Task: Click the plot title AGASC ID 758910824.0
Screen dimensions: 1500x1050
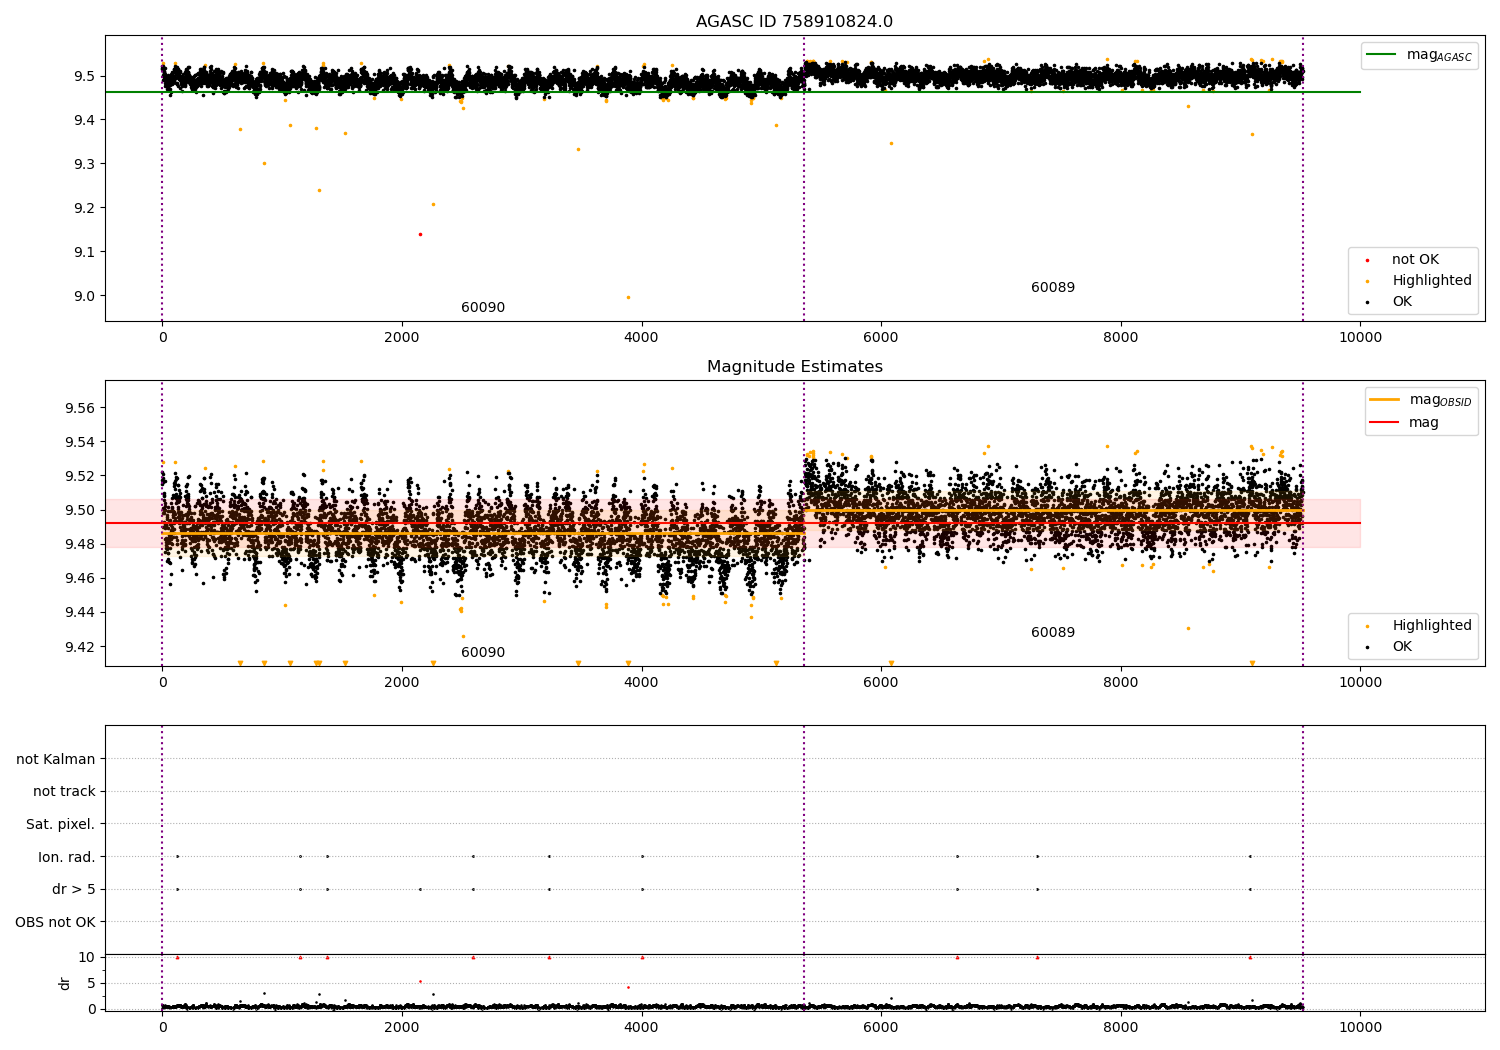Action: [794, 22]
